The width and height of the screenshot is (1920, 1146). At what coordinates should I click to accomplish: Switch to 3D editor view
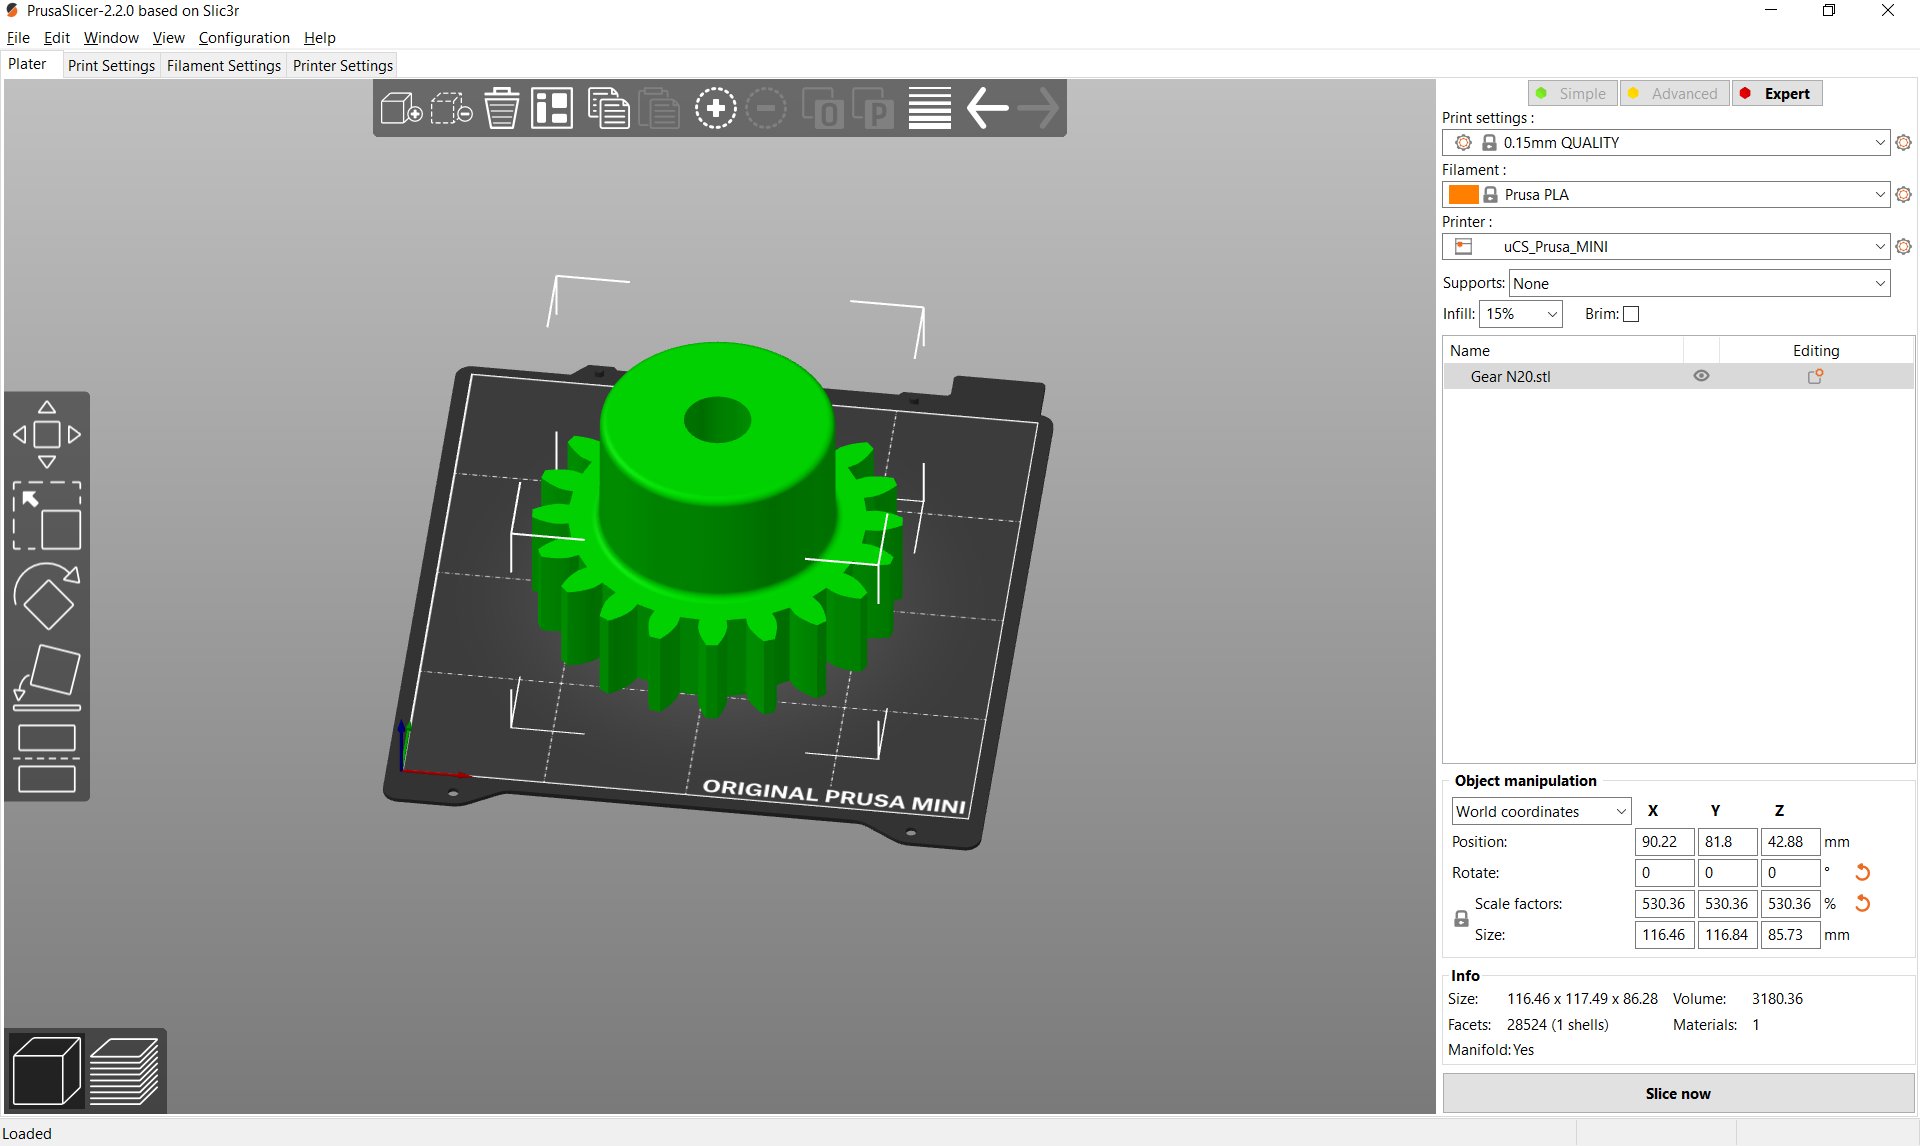tap(46, 1070)
